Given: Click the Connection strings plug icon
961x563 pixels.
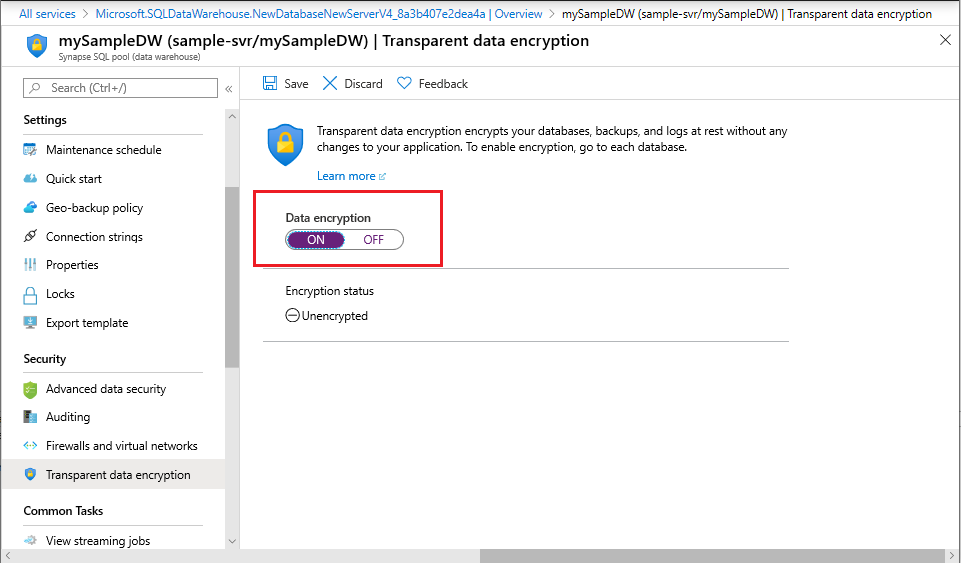Looking at the screenshot, I should [30, 236].
